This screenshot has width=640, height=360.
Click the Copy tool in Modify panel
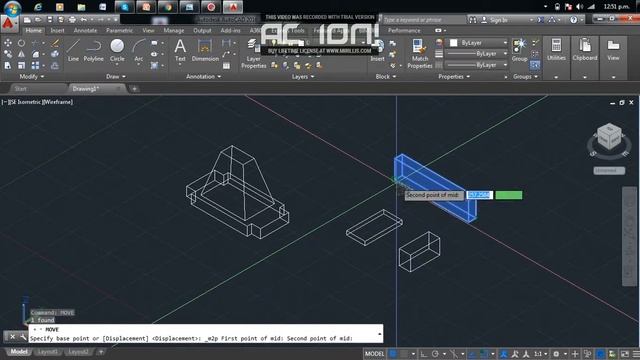8,54
